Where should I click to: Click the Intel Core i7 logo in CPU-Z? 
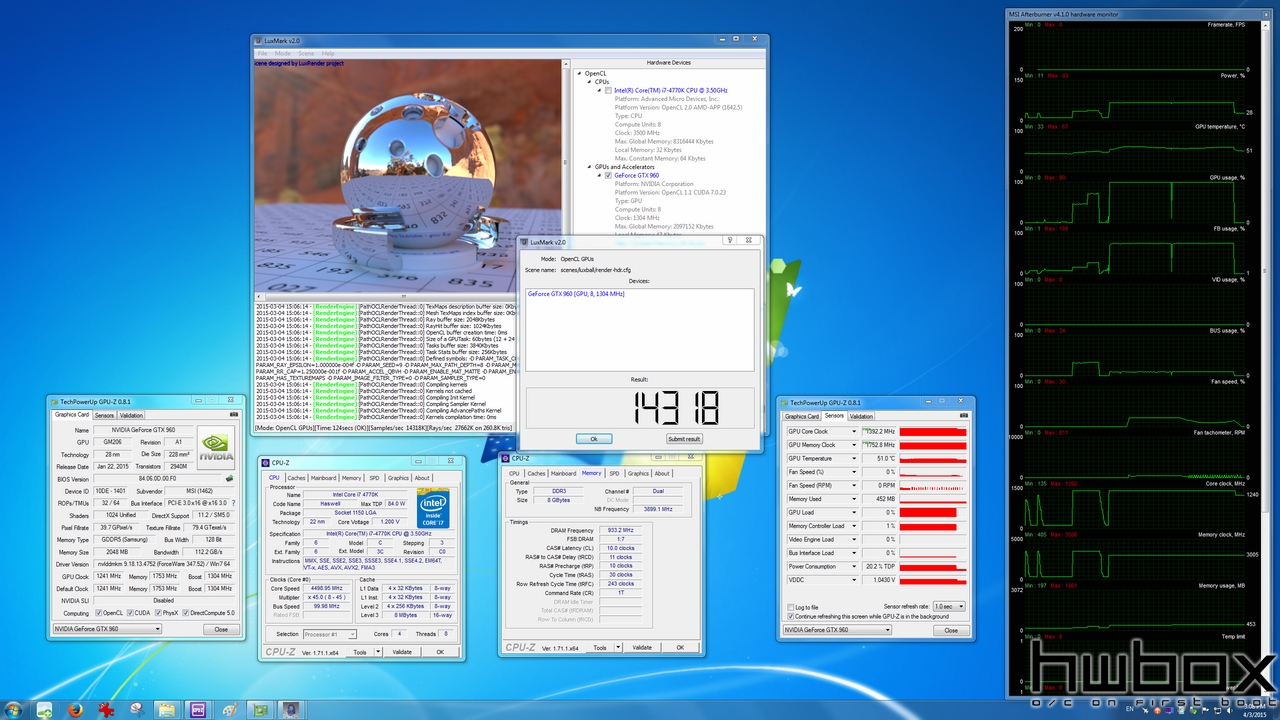coord(433,509)
